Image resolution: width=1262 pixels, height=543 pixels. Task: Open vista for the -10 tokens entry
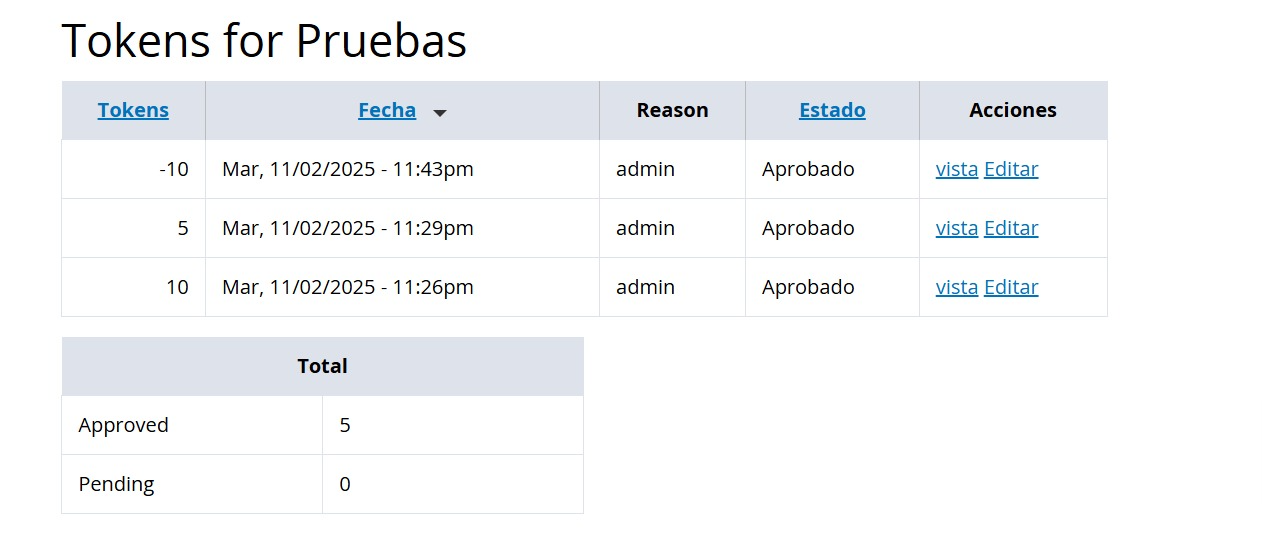(956, 170)
